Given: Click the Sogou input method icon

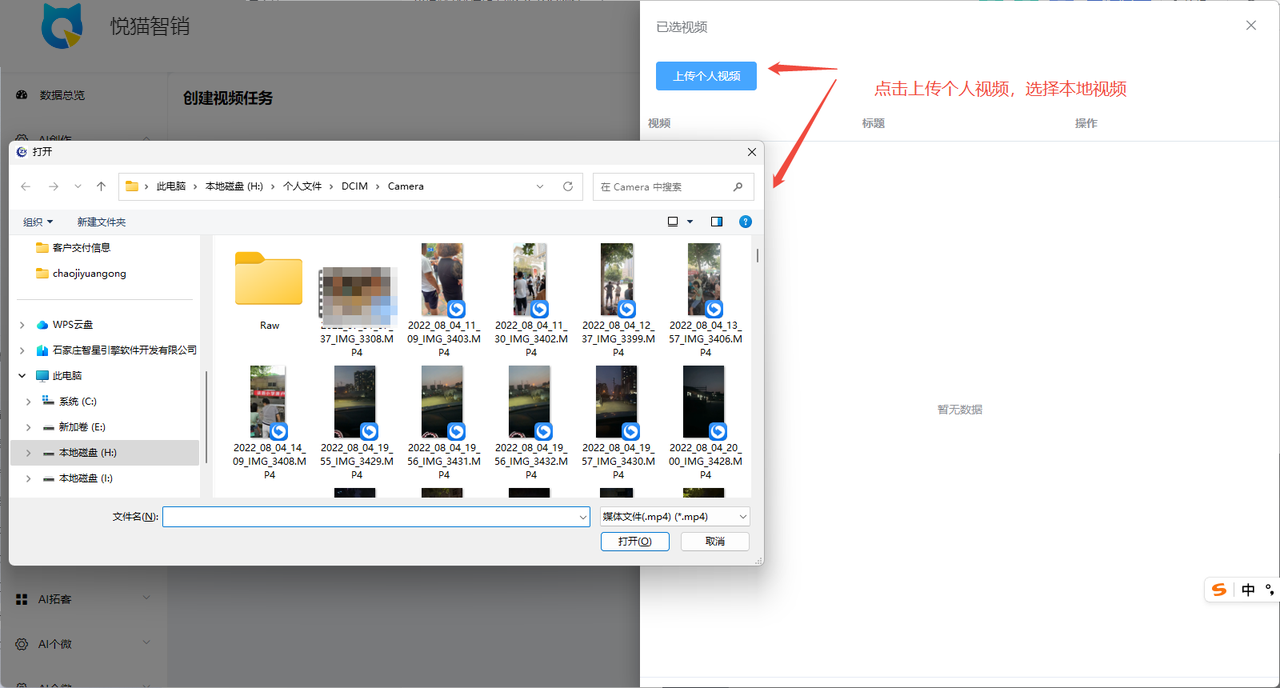Looking at the screenshot, I should click(1219, 590).
